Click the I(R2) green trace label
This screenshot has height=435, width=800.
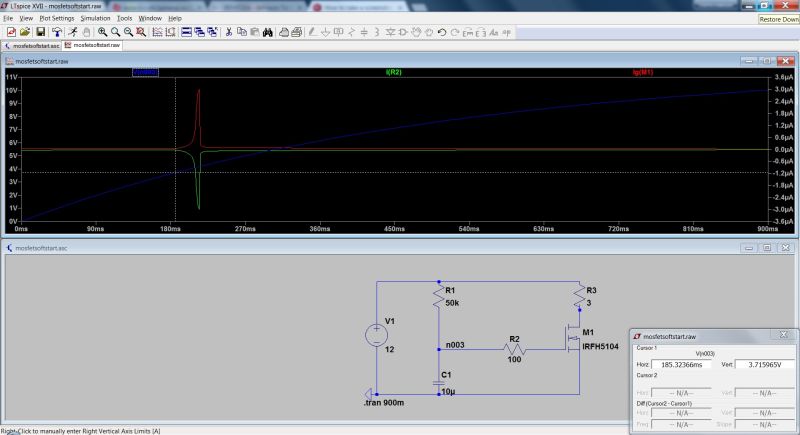click(x=393, y=72)
